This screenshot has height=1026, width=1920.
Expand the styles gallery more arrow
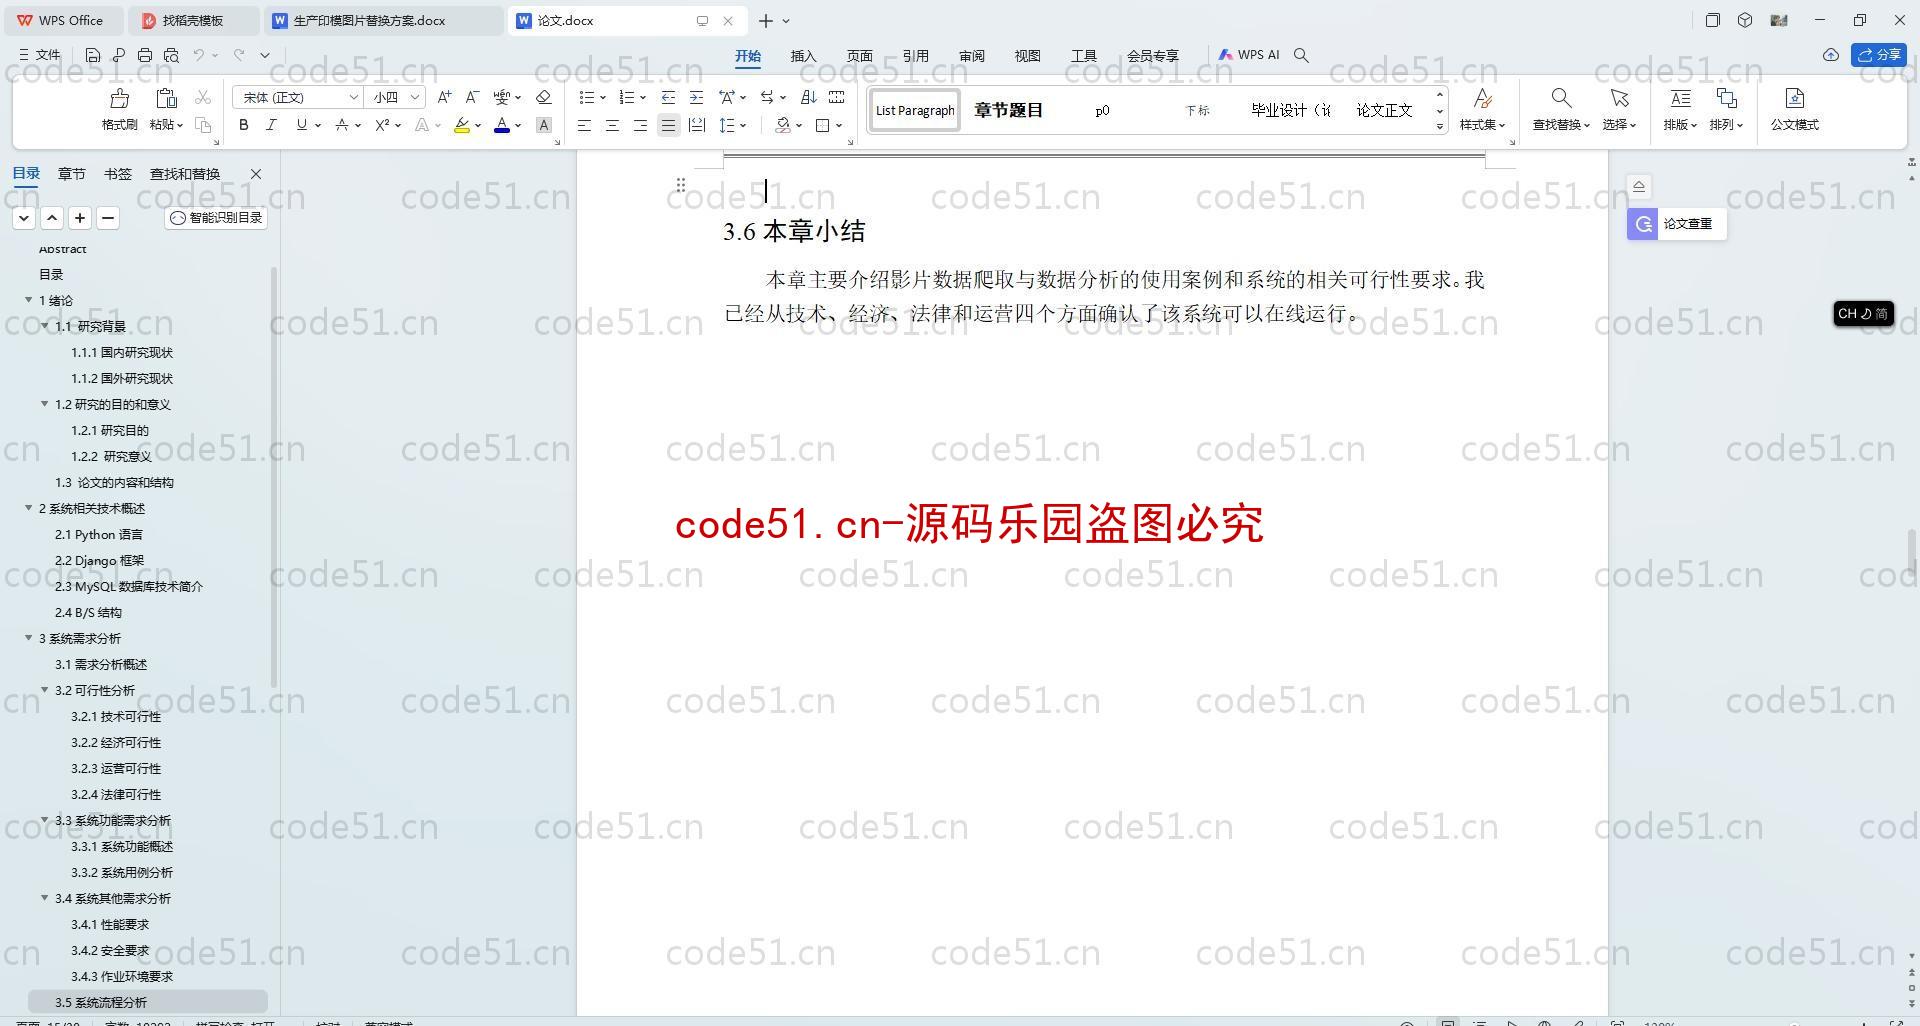[1440, 125]
